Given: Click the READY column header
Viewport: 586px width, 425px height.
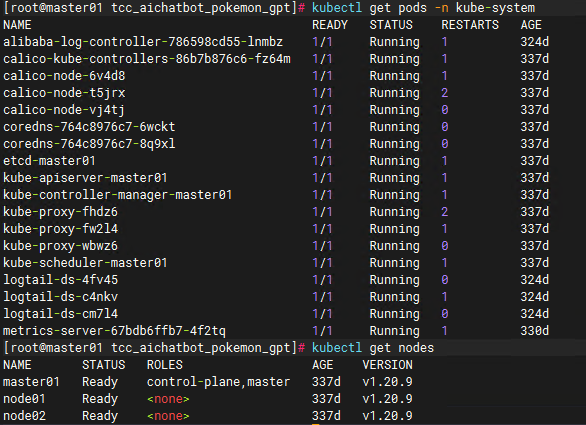Looking at the screenshot, I should [330, 25].
